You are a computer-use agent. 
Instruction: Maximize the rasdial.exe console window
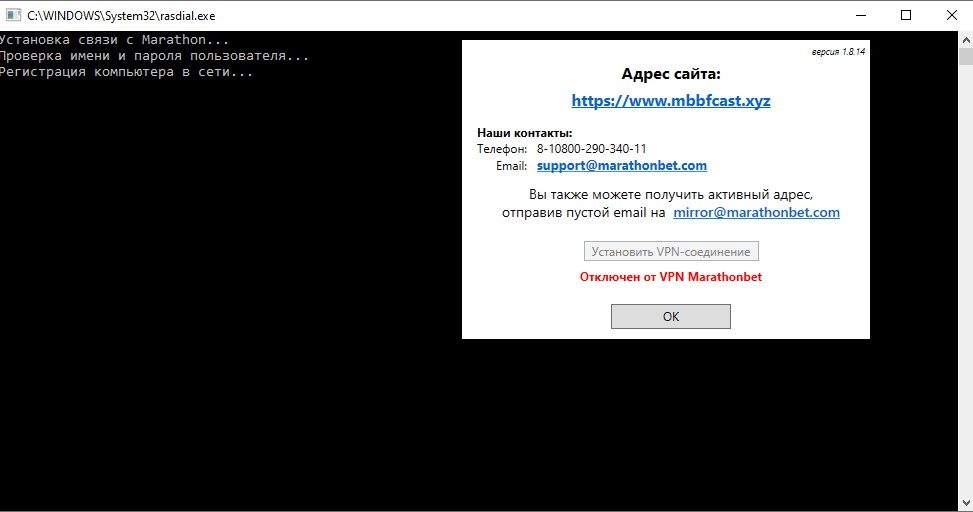coord(906,16)
